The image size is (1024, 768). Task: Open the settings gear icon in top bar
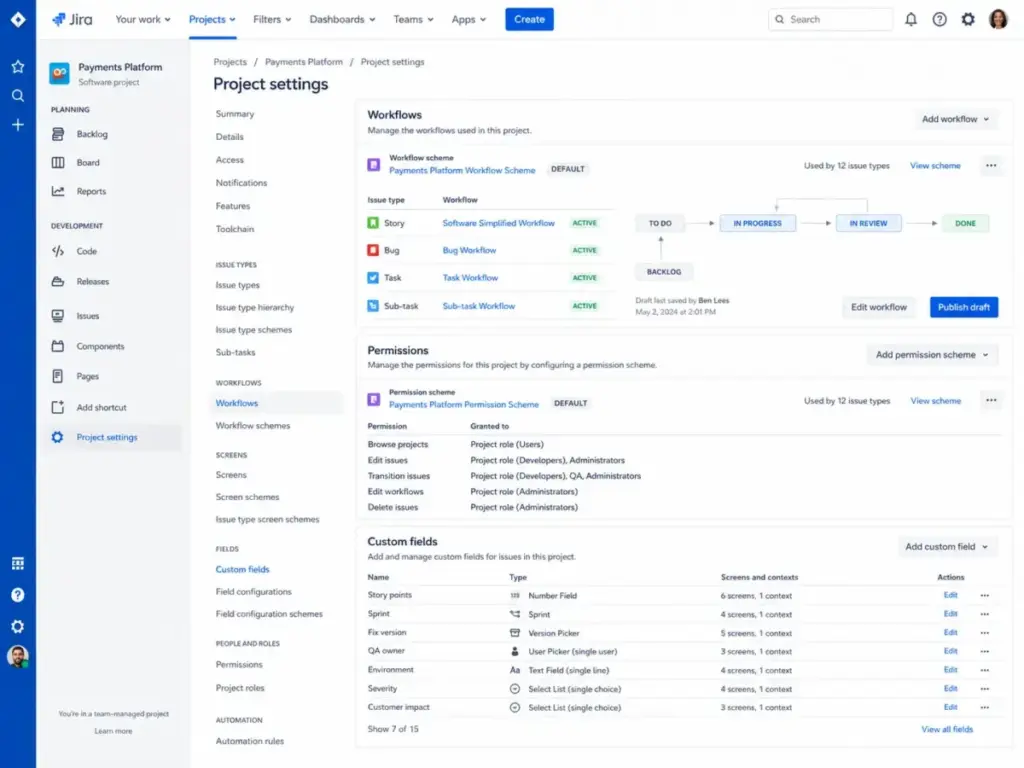coord(968,20)
